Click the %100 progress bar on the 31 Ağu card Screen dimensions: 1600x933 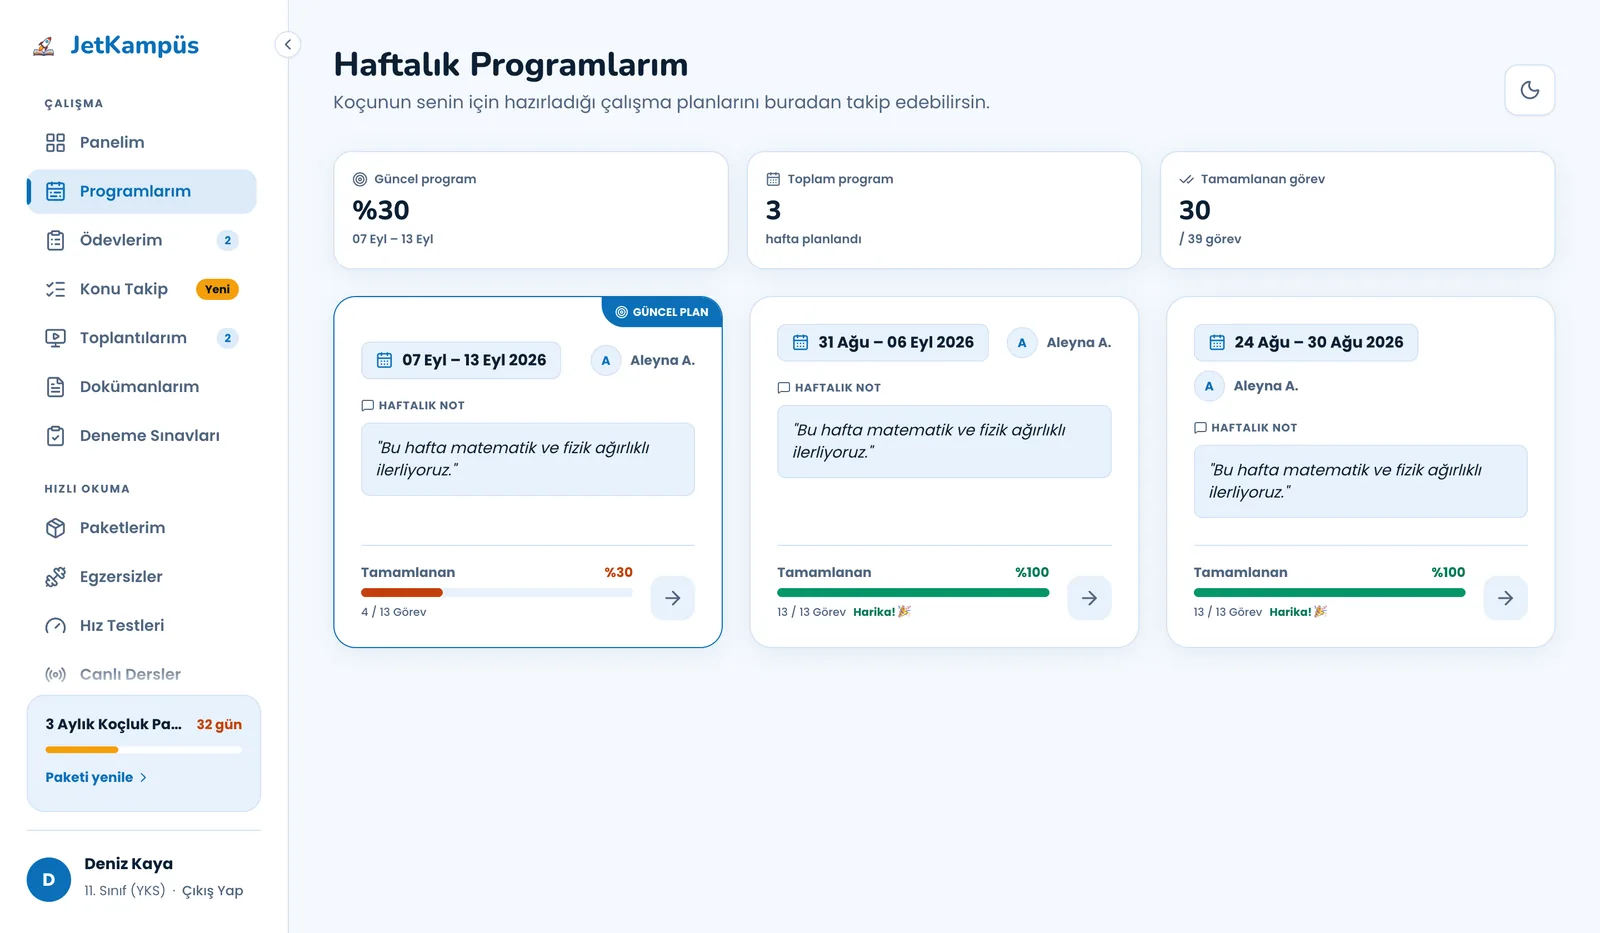point(913,593)
